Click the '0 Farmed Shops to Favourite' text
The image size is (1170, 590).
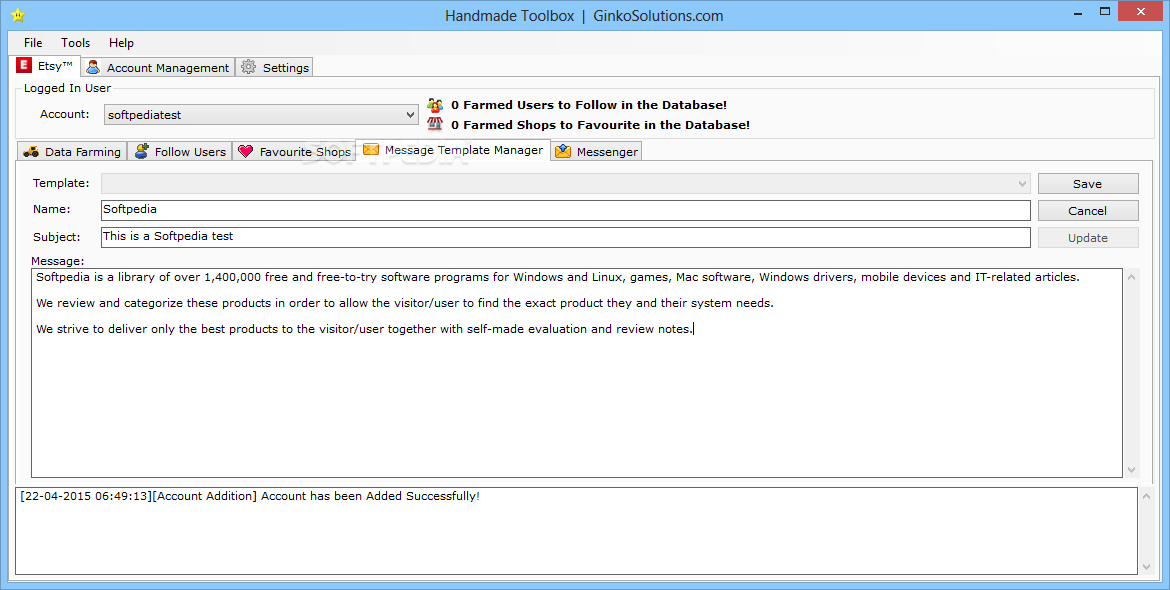click(601, 125)
